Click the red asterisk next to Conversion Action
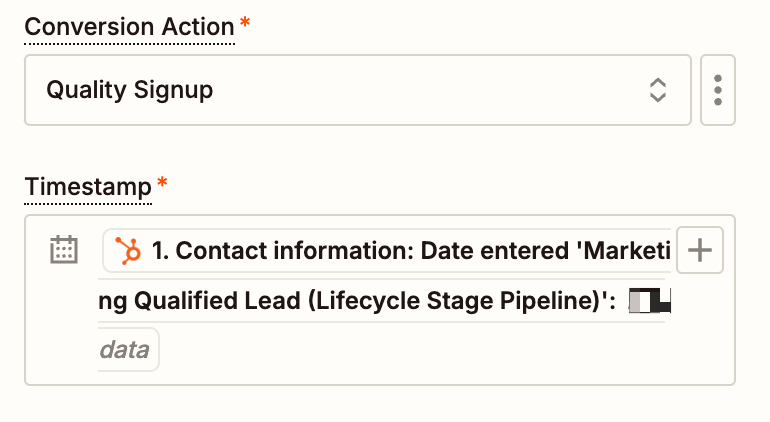770x422 pixels. 245,24
